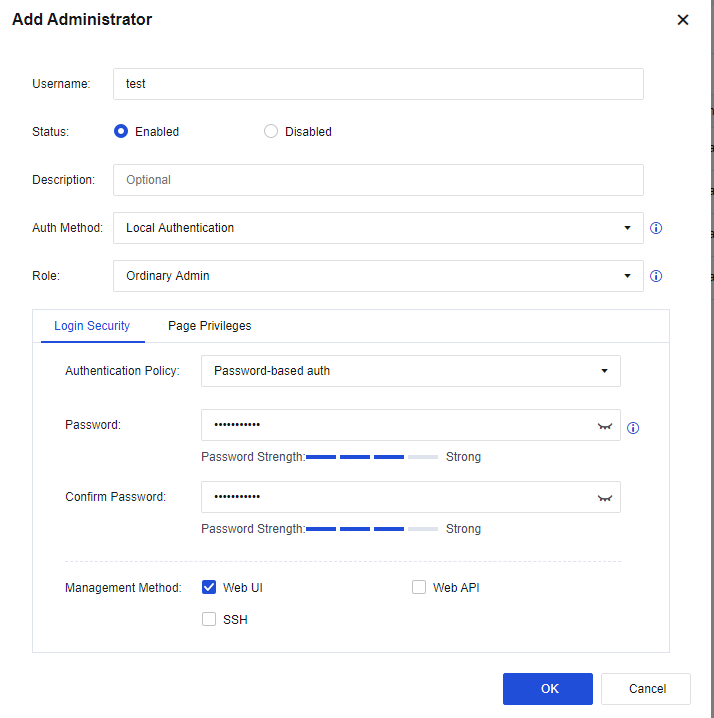Click the Description input field
Image resolution: width=714 pixels, height=718 pixels.
coord(378,180)
